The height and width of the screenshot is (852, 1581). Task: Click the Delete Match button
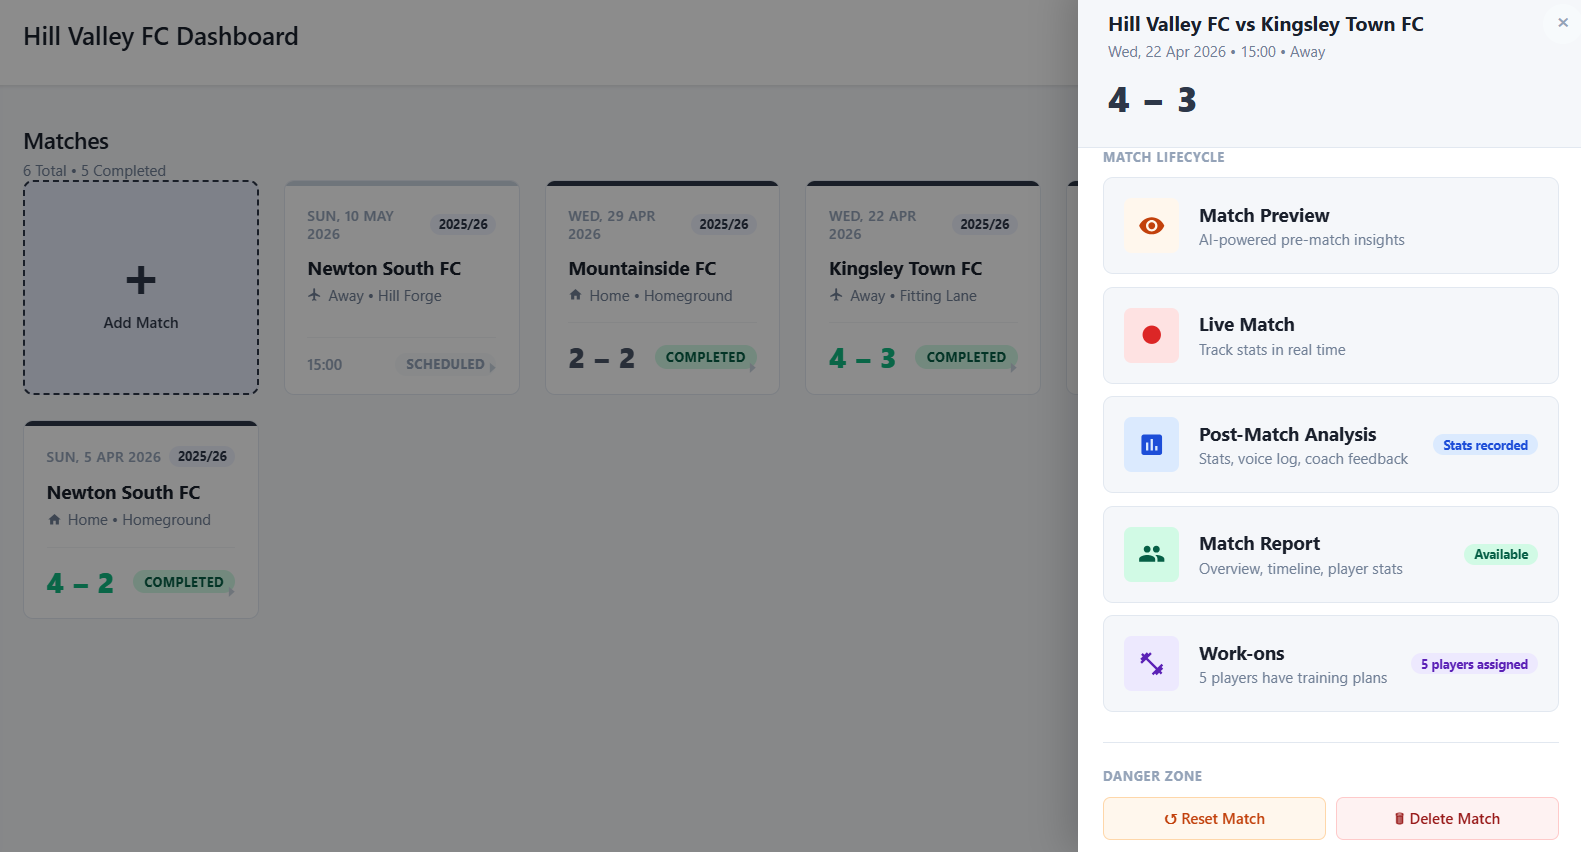[1447, 819]
